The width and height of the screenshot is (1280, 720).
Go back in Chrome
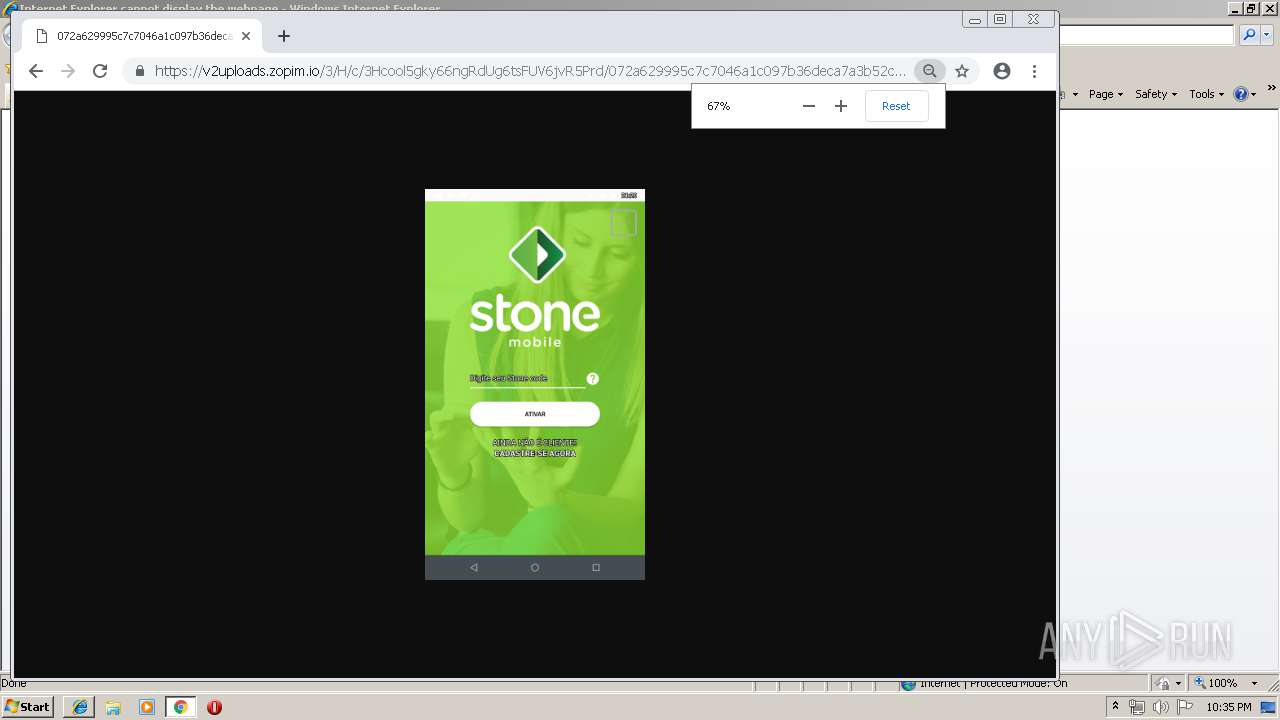click(36, 71)
